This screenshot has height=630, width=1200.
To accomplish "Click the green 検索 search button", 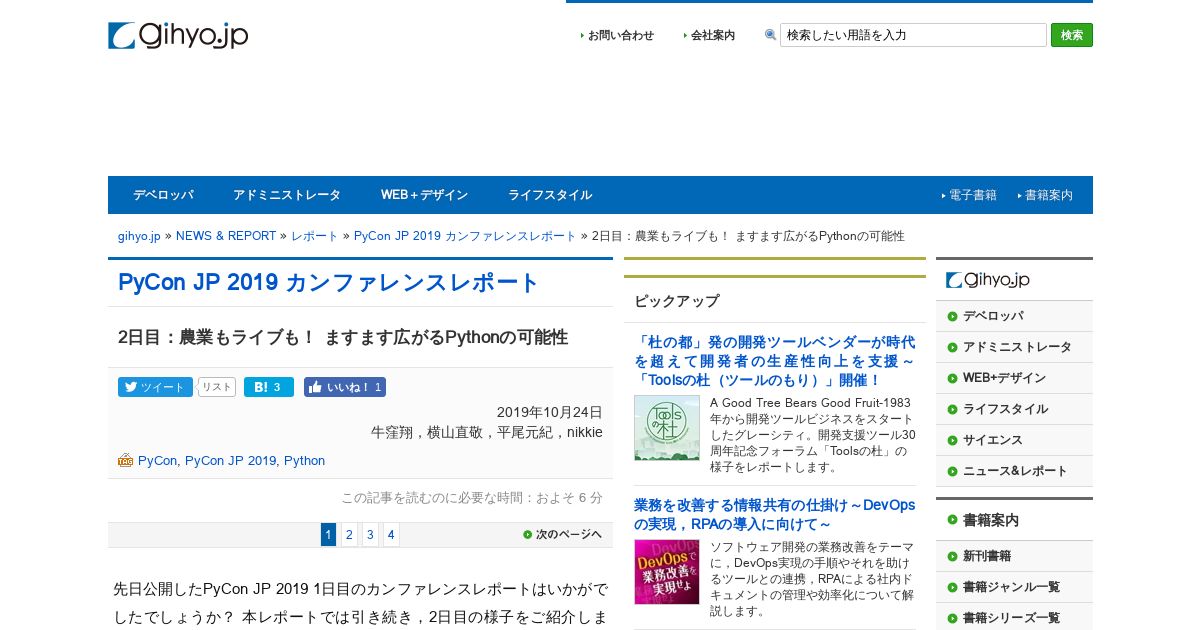I will click(1072, 35).
